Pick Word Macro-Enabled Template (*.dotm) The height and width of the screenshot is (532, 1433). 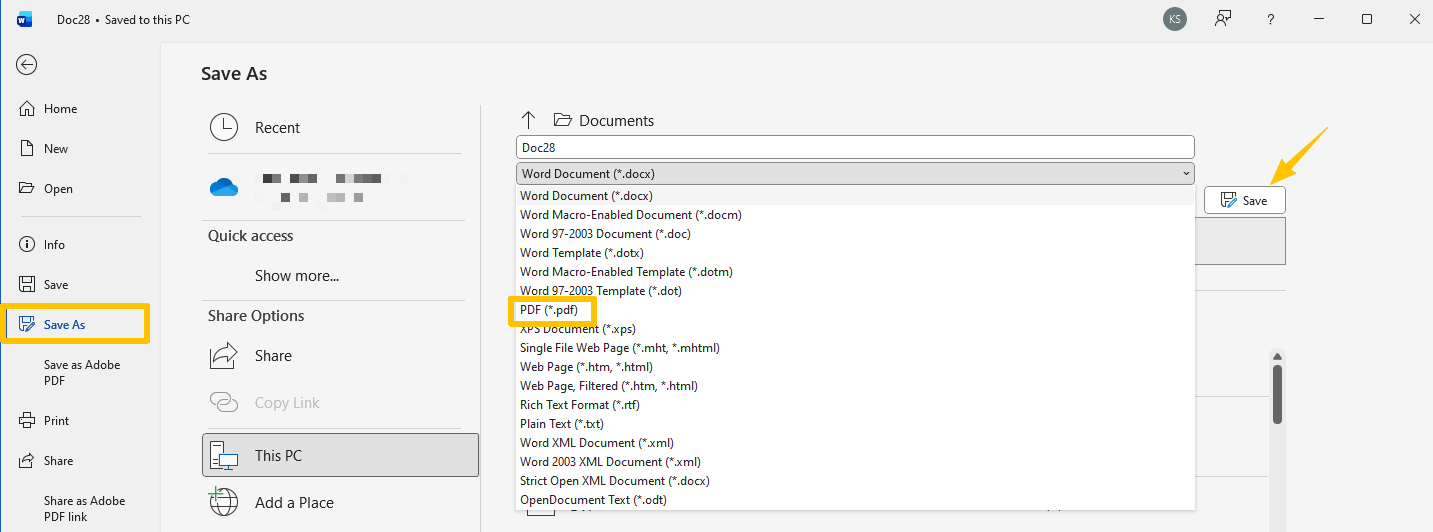[855, 272]
